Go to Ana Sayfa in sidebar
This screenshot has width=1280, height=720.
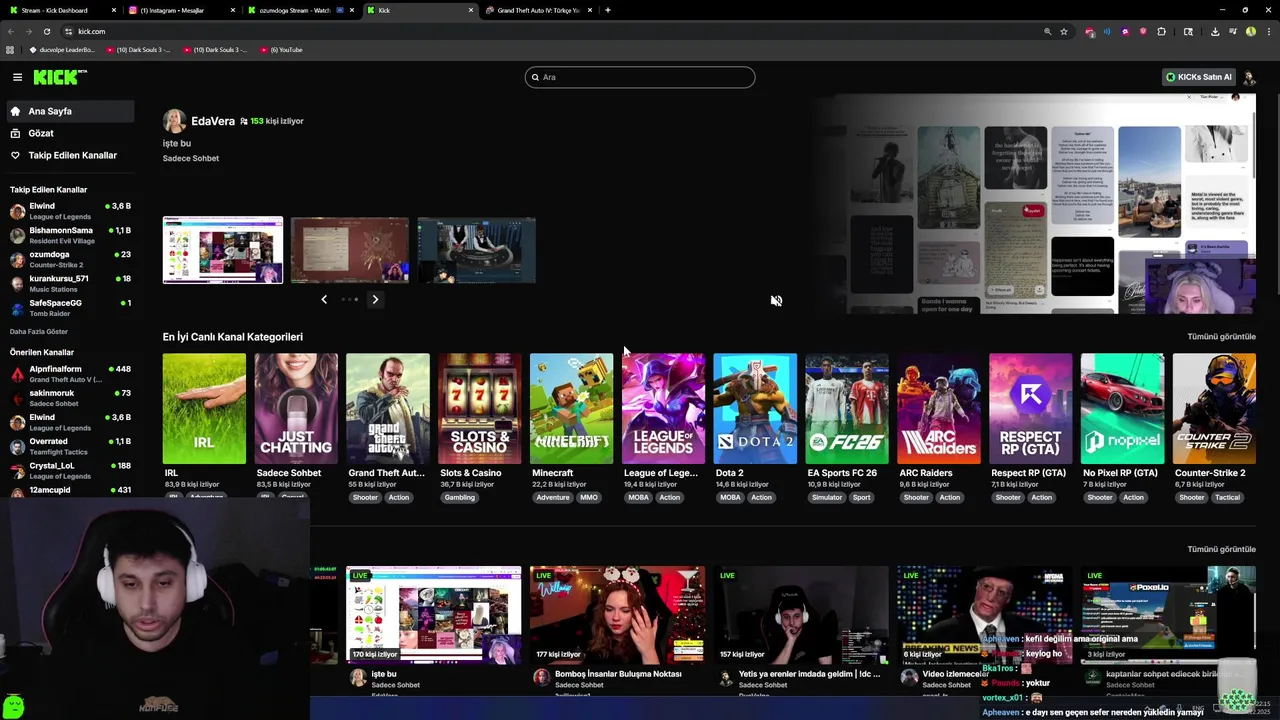click(70, 111)
